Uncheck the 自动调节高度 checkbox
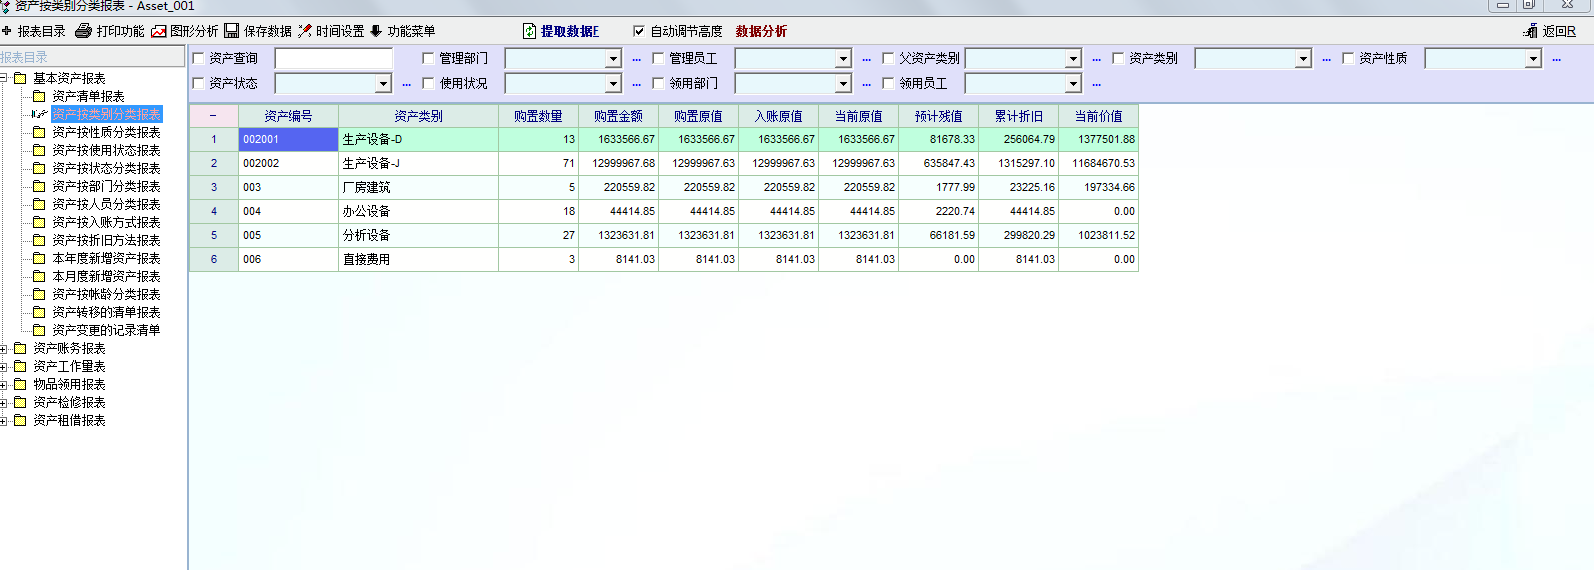1594x570 pixels. click(x=639, y=31)
